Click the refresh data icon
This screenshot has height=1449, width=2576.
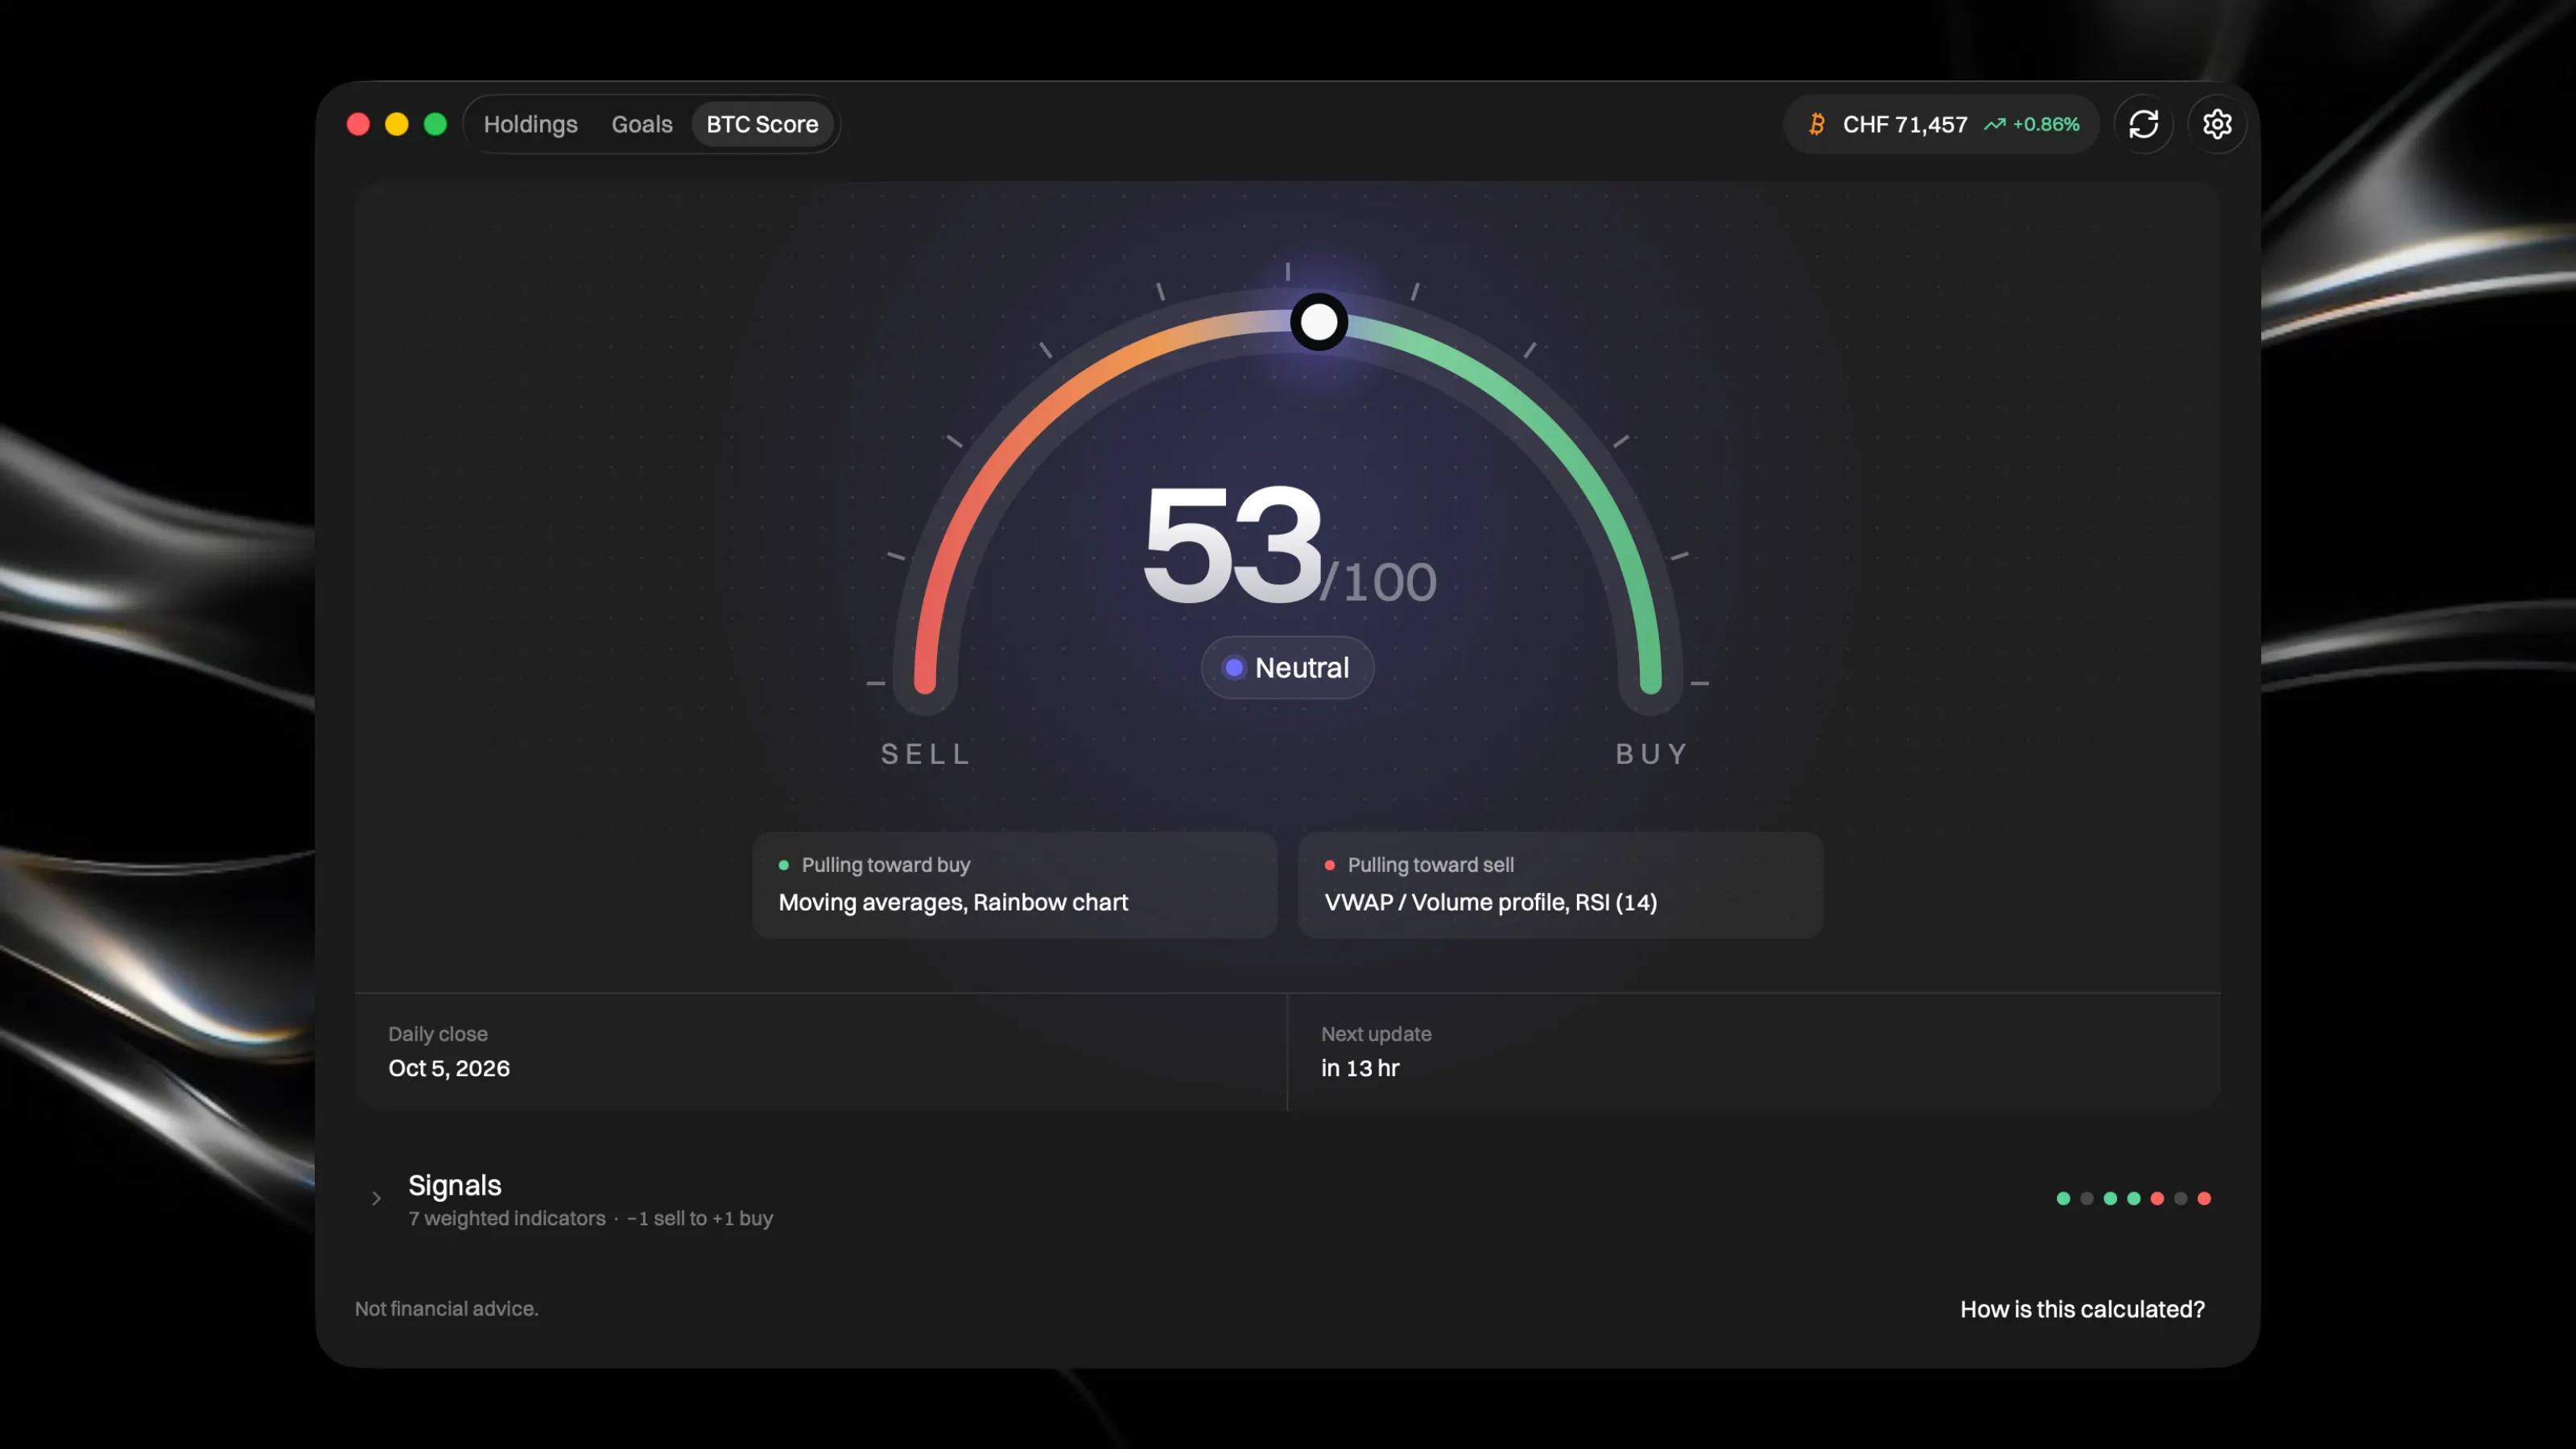coord(2143,124)
